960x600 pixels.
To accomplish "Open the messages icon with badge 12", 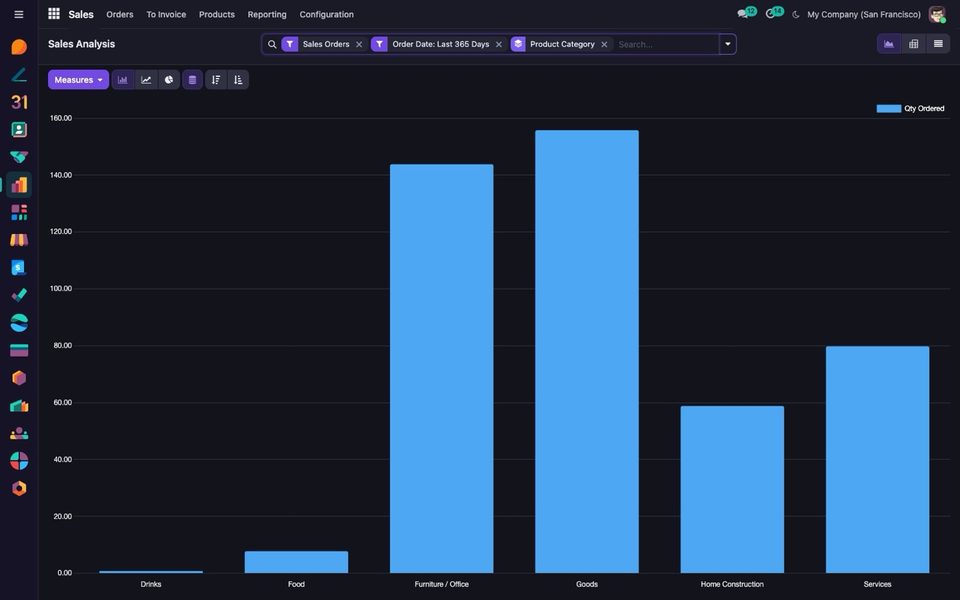I will pos(746,13).
